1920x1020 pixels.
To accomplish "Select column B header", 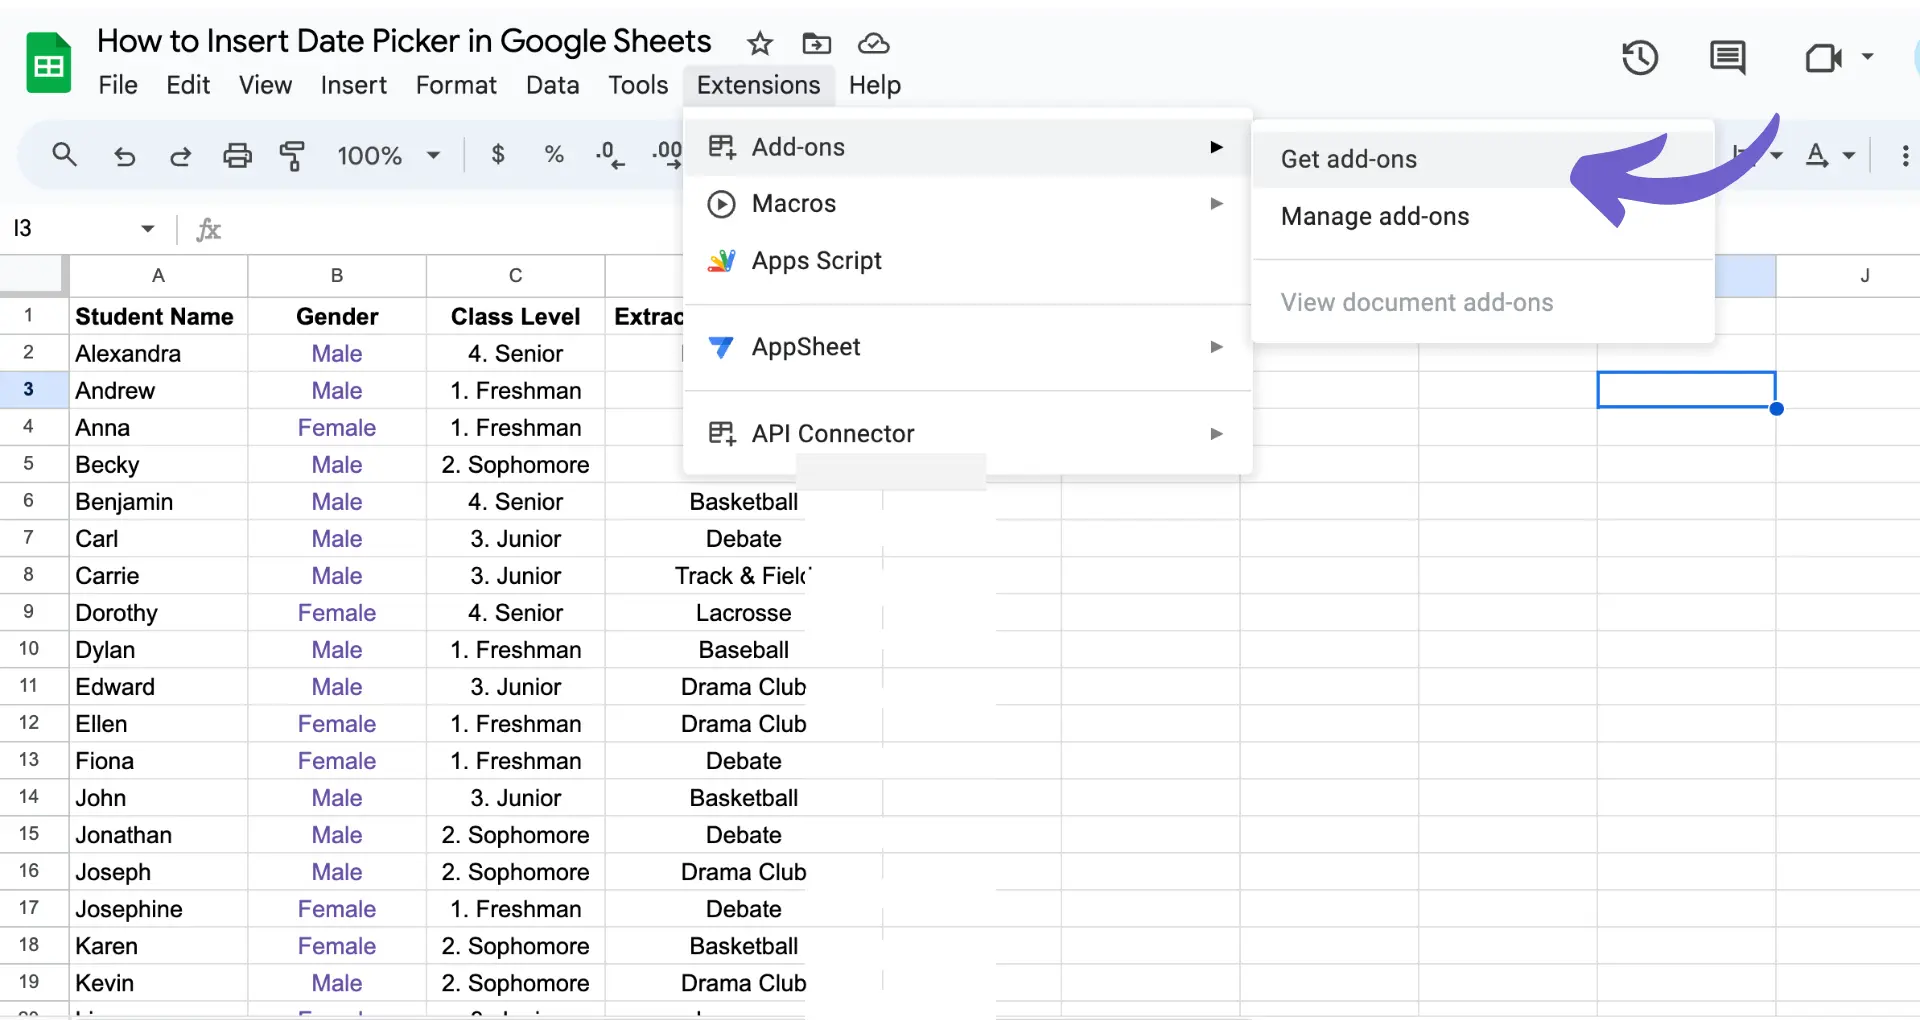I will pyautogui.click(x=337, y=275).
